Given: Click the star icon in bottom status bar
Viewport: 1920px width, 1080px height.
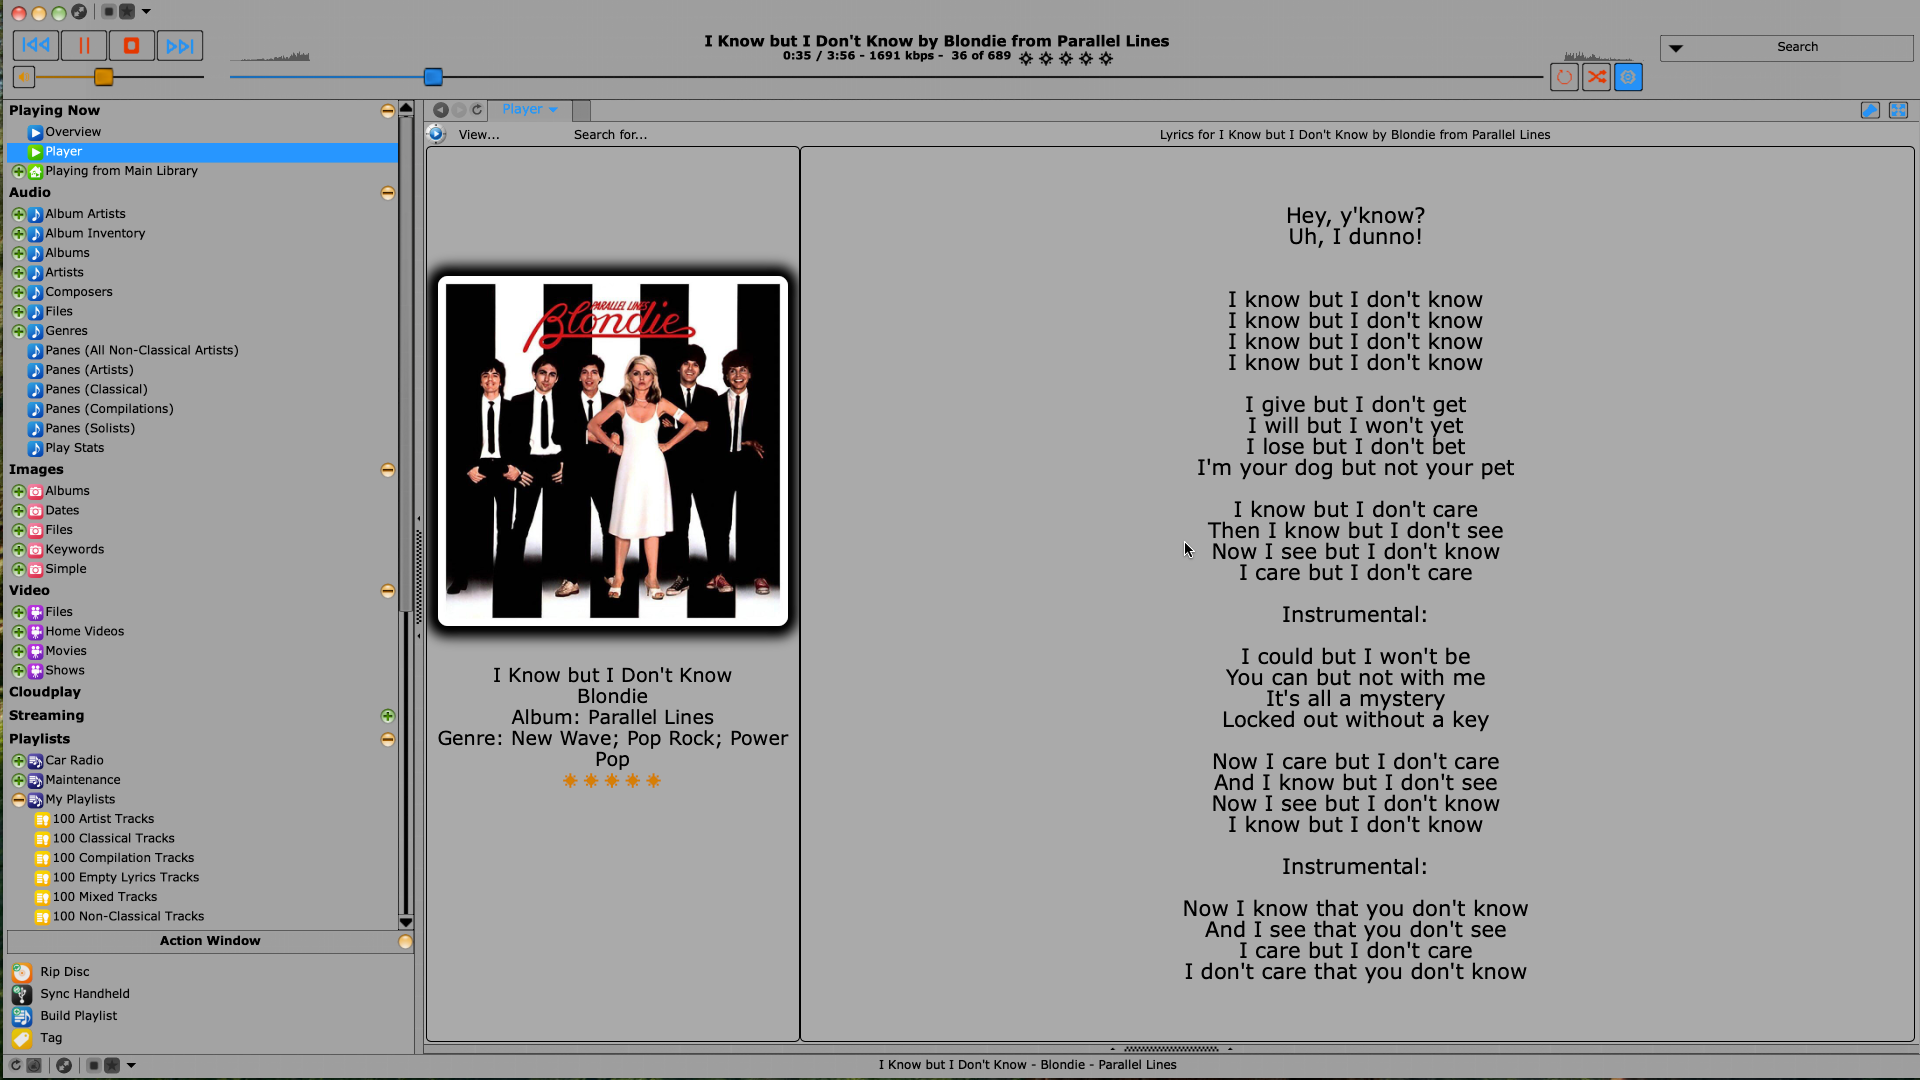Looking at the screenshot, I should pos(112,1065).
